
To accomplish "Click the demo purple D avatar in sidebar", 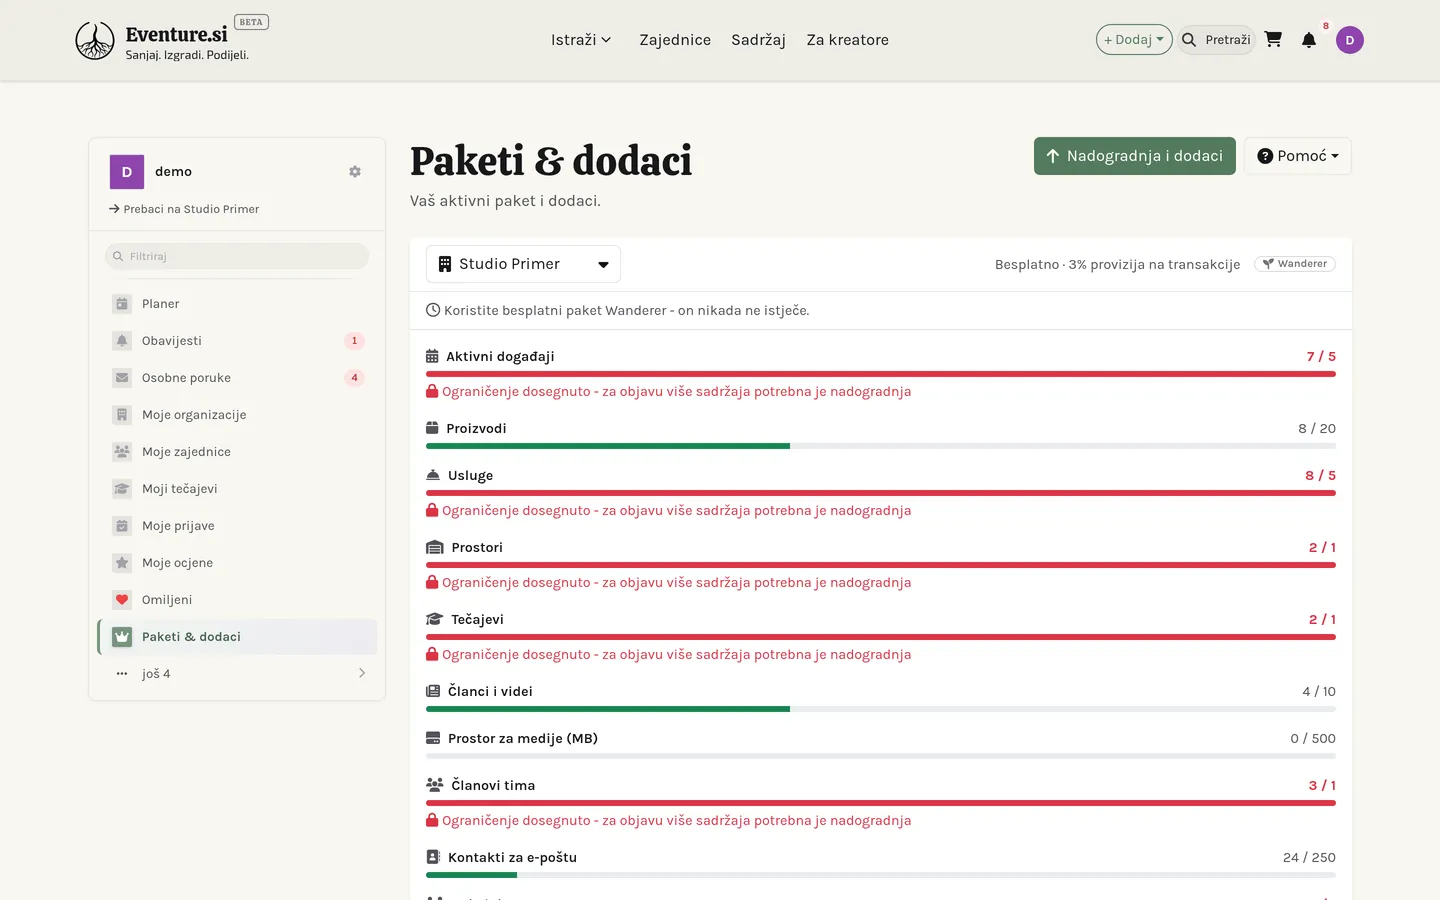I will pos(127,172).
